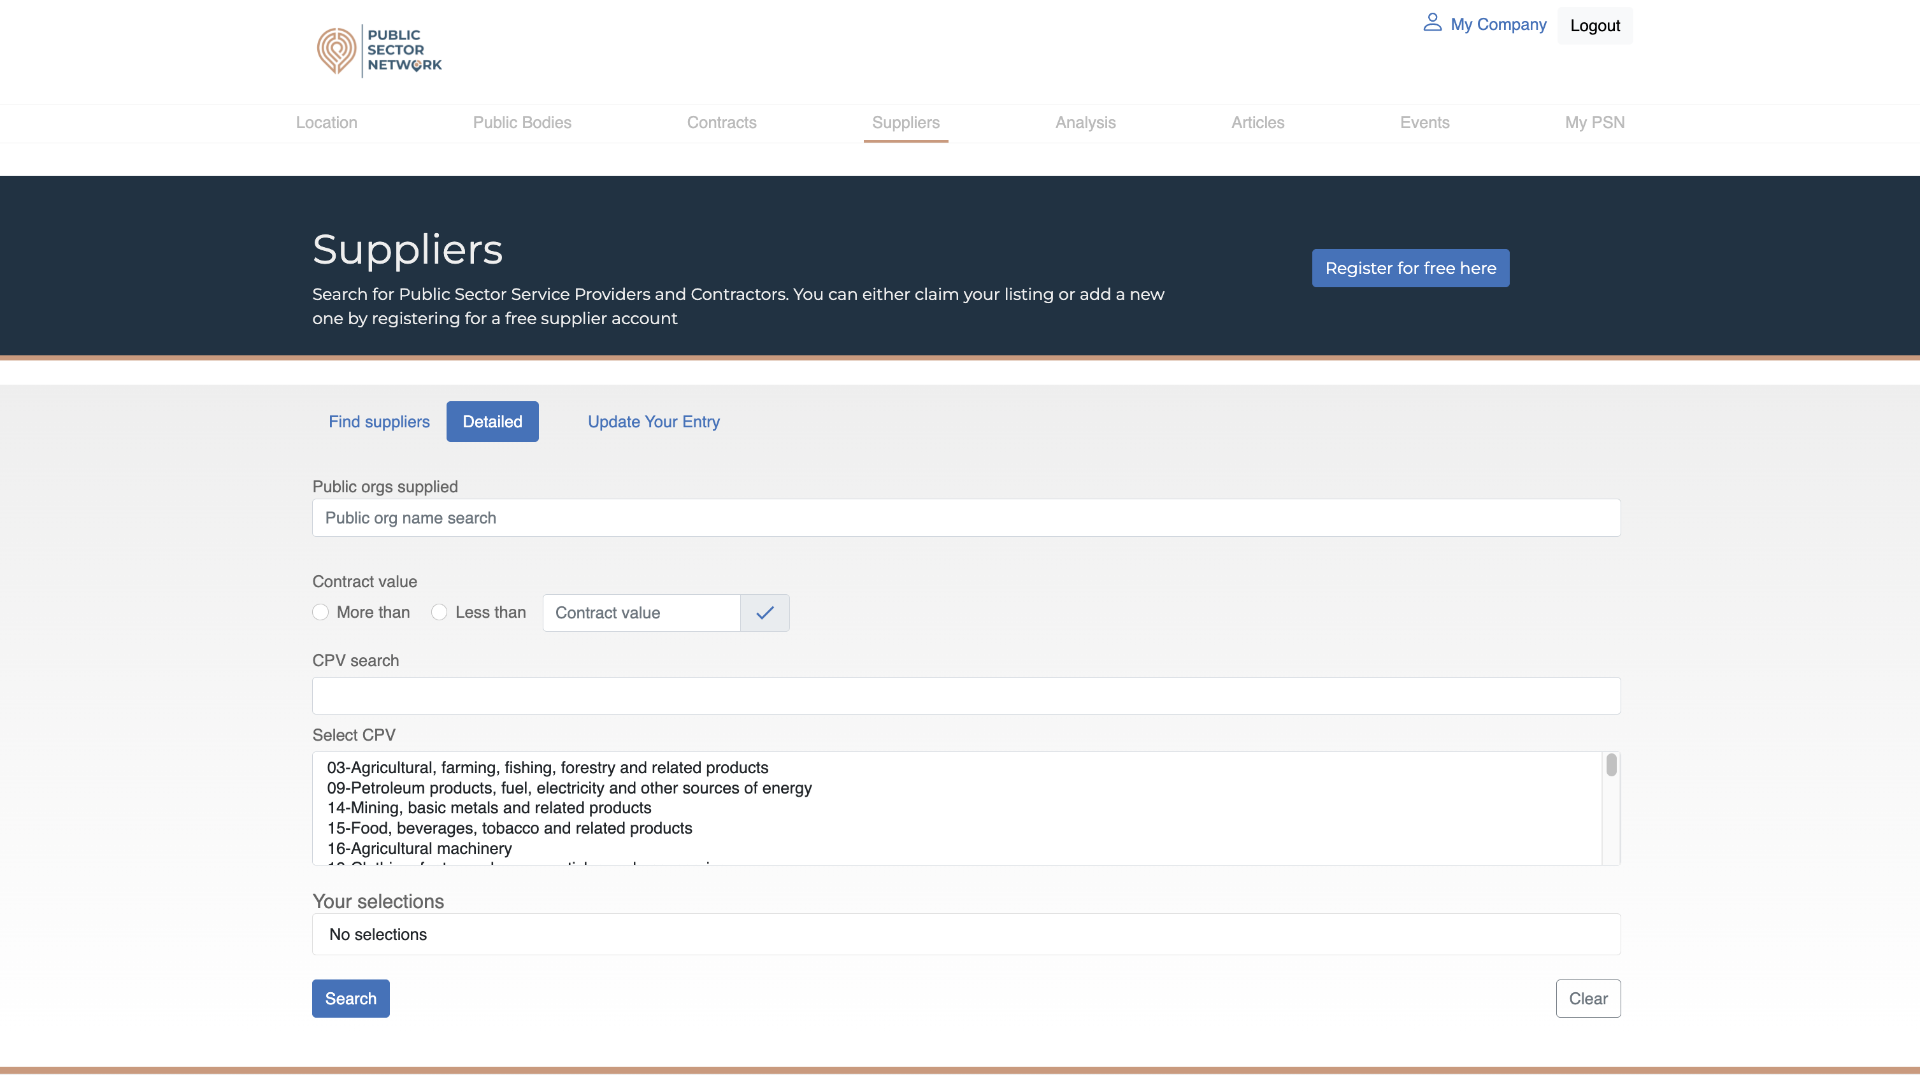Select 16-Agricultural machinery CPV entry
Image resolution: width=1920 pixels, height=1075 pixels.
tap(420, 848)
